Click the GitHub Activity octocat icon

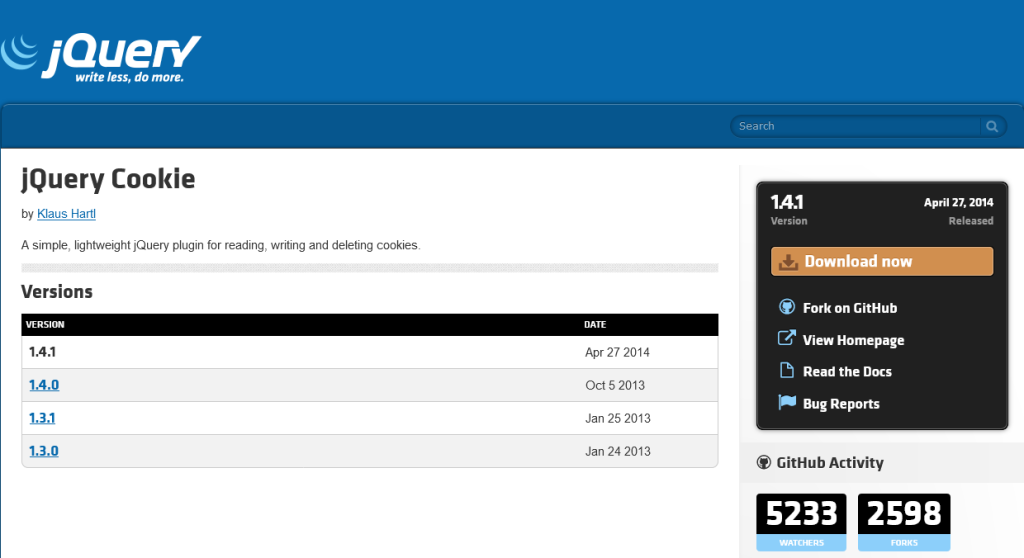click(763, 463)
